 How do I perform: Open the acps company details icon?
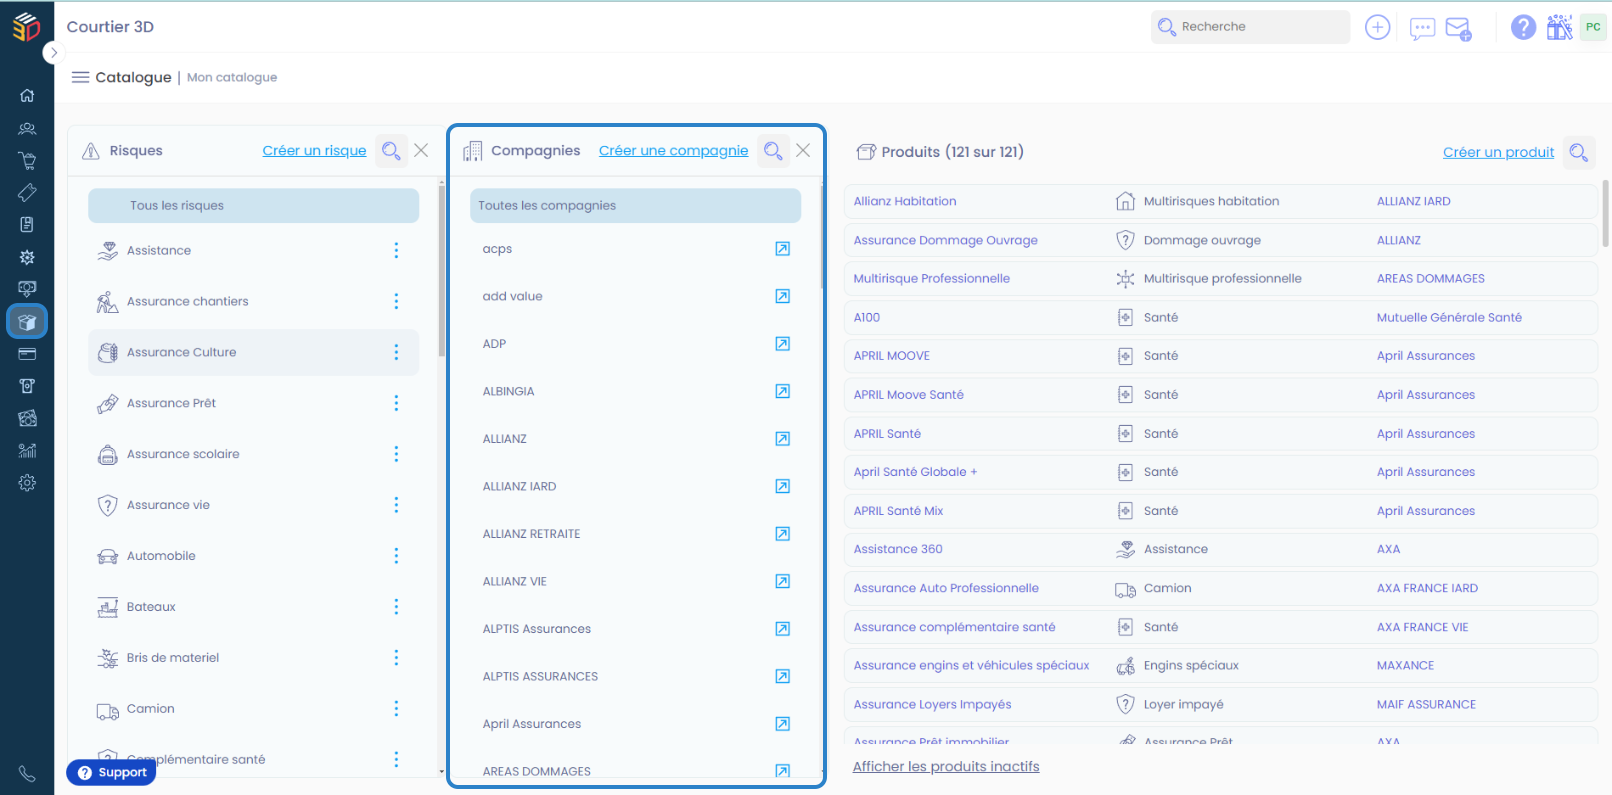[x=783, y=249]
